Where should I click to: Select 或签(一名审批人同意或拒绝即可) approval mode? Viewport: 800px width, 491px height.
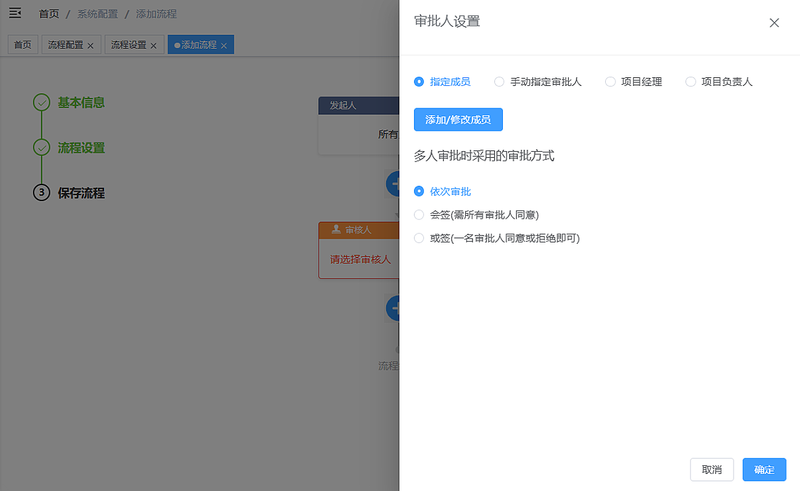[496, 238]
